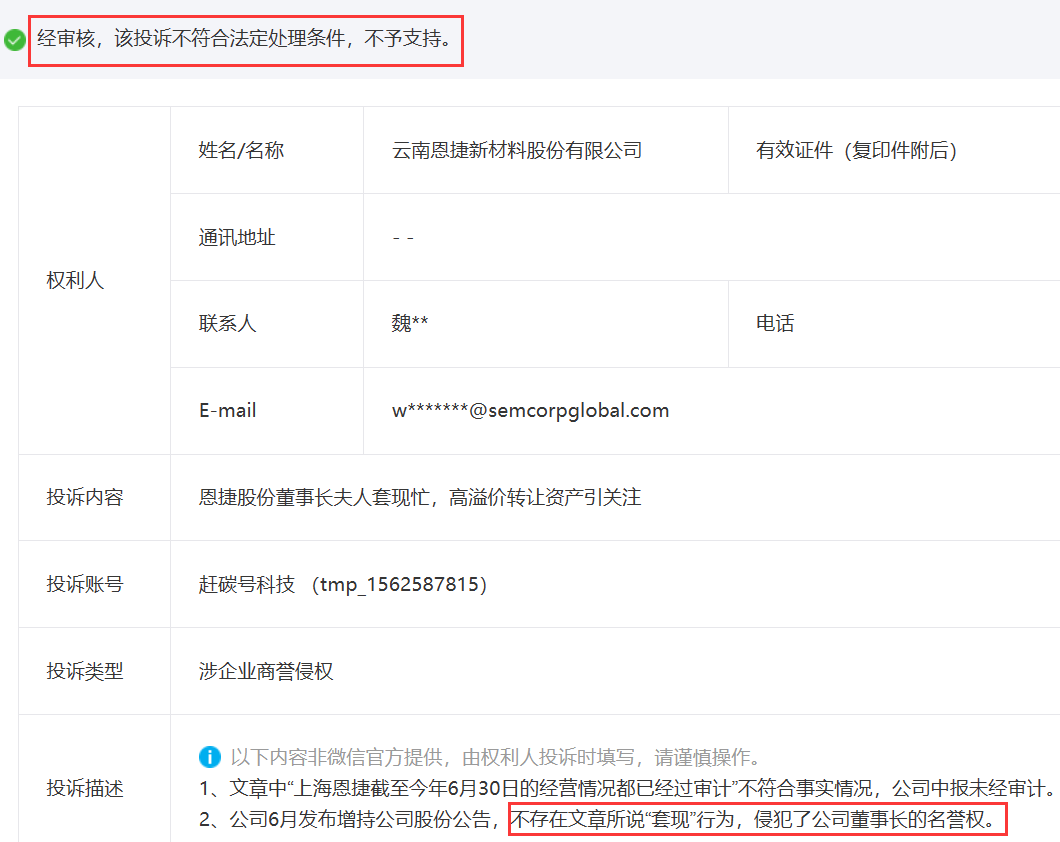Select account 赶碳号科技（tmp_1562587815）

[343, 584]
